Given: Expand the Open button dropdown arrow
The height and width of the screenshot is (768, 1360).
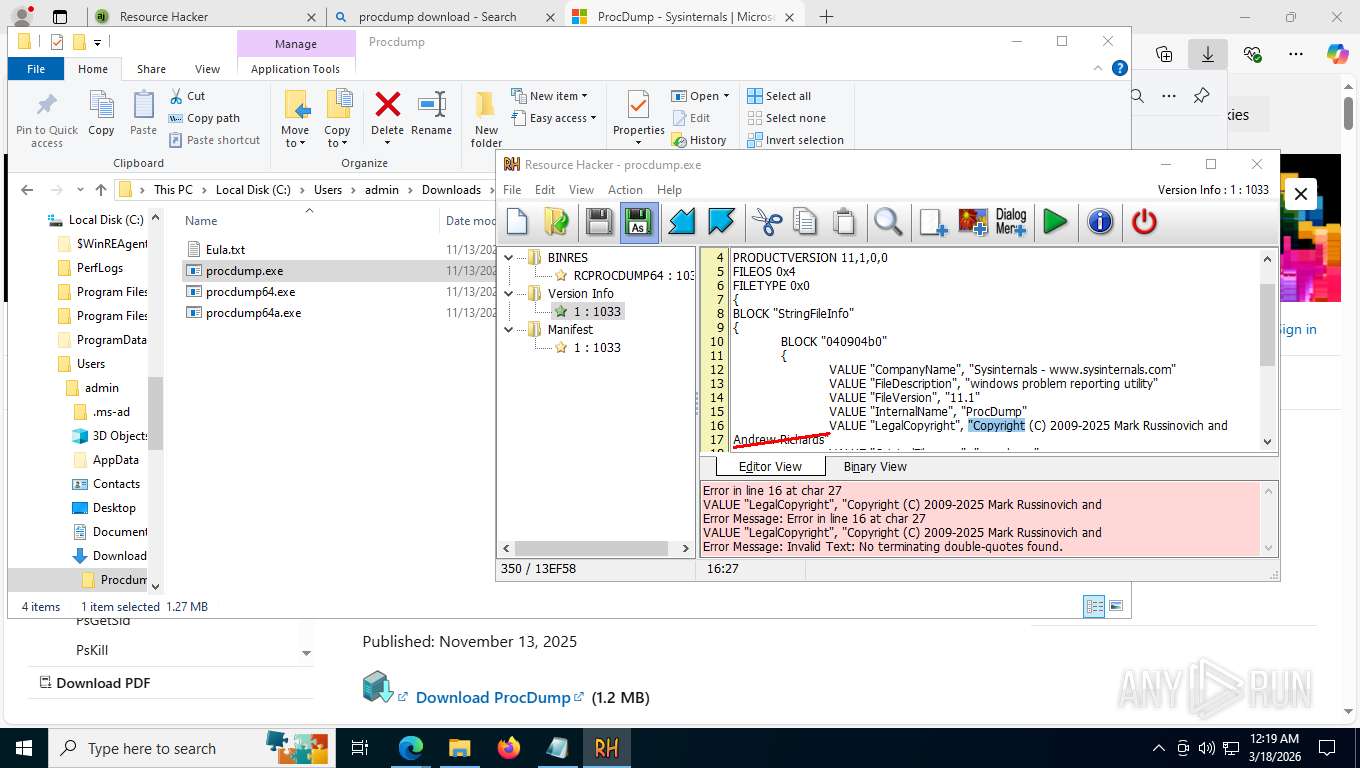Looking at the screenshot, I should (726, 96).
